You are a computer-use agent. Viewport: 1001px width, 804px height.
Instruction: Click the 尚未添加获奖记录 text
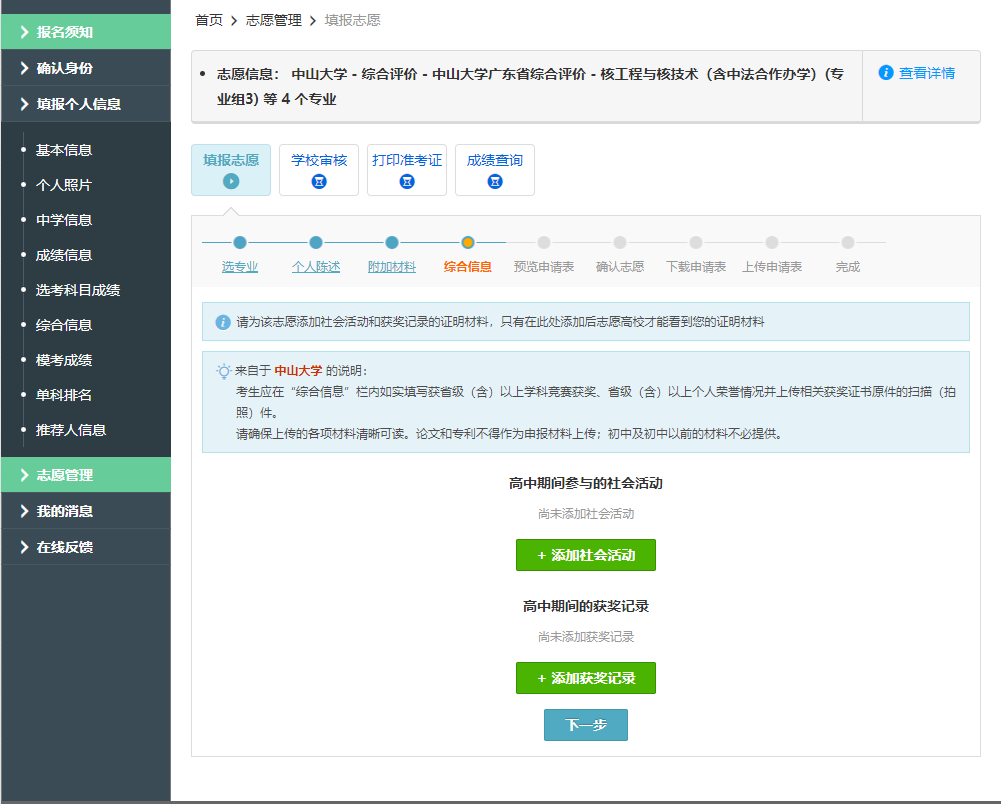pos(586,637)
